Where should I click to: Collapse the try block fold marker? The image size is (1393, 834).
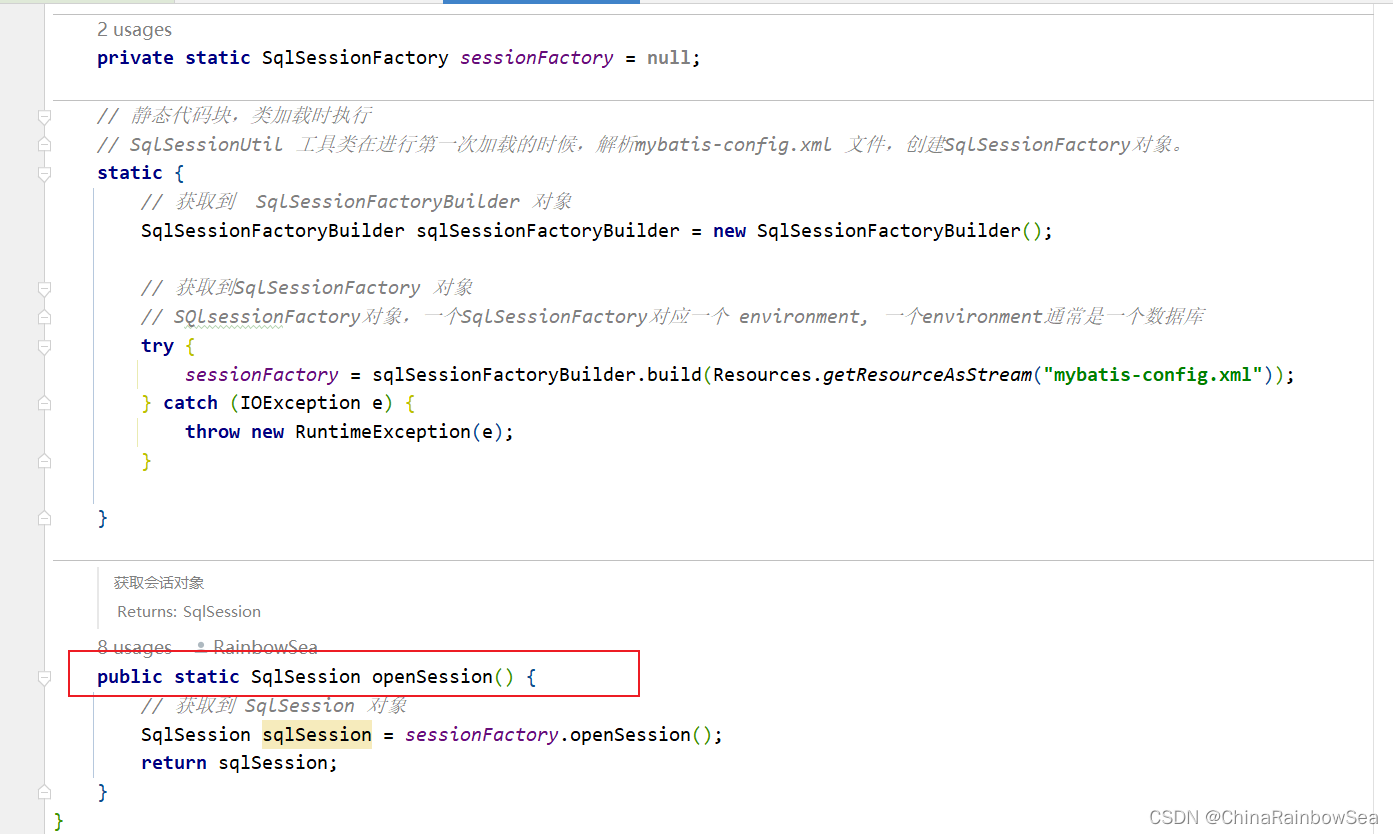pyautogui.click(x=44, y=346)
